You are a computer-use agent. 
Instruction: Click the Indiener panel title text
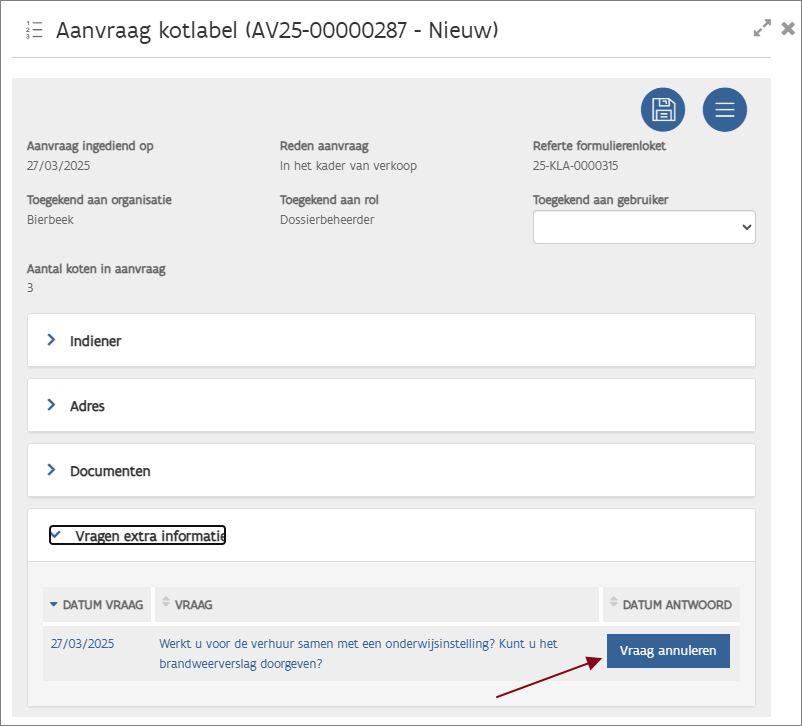coord(95,341)
